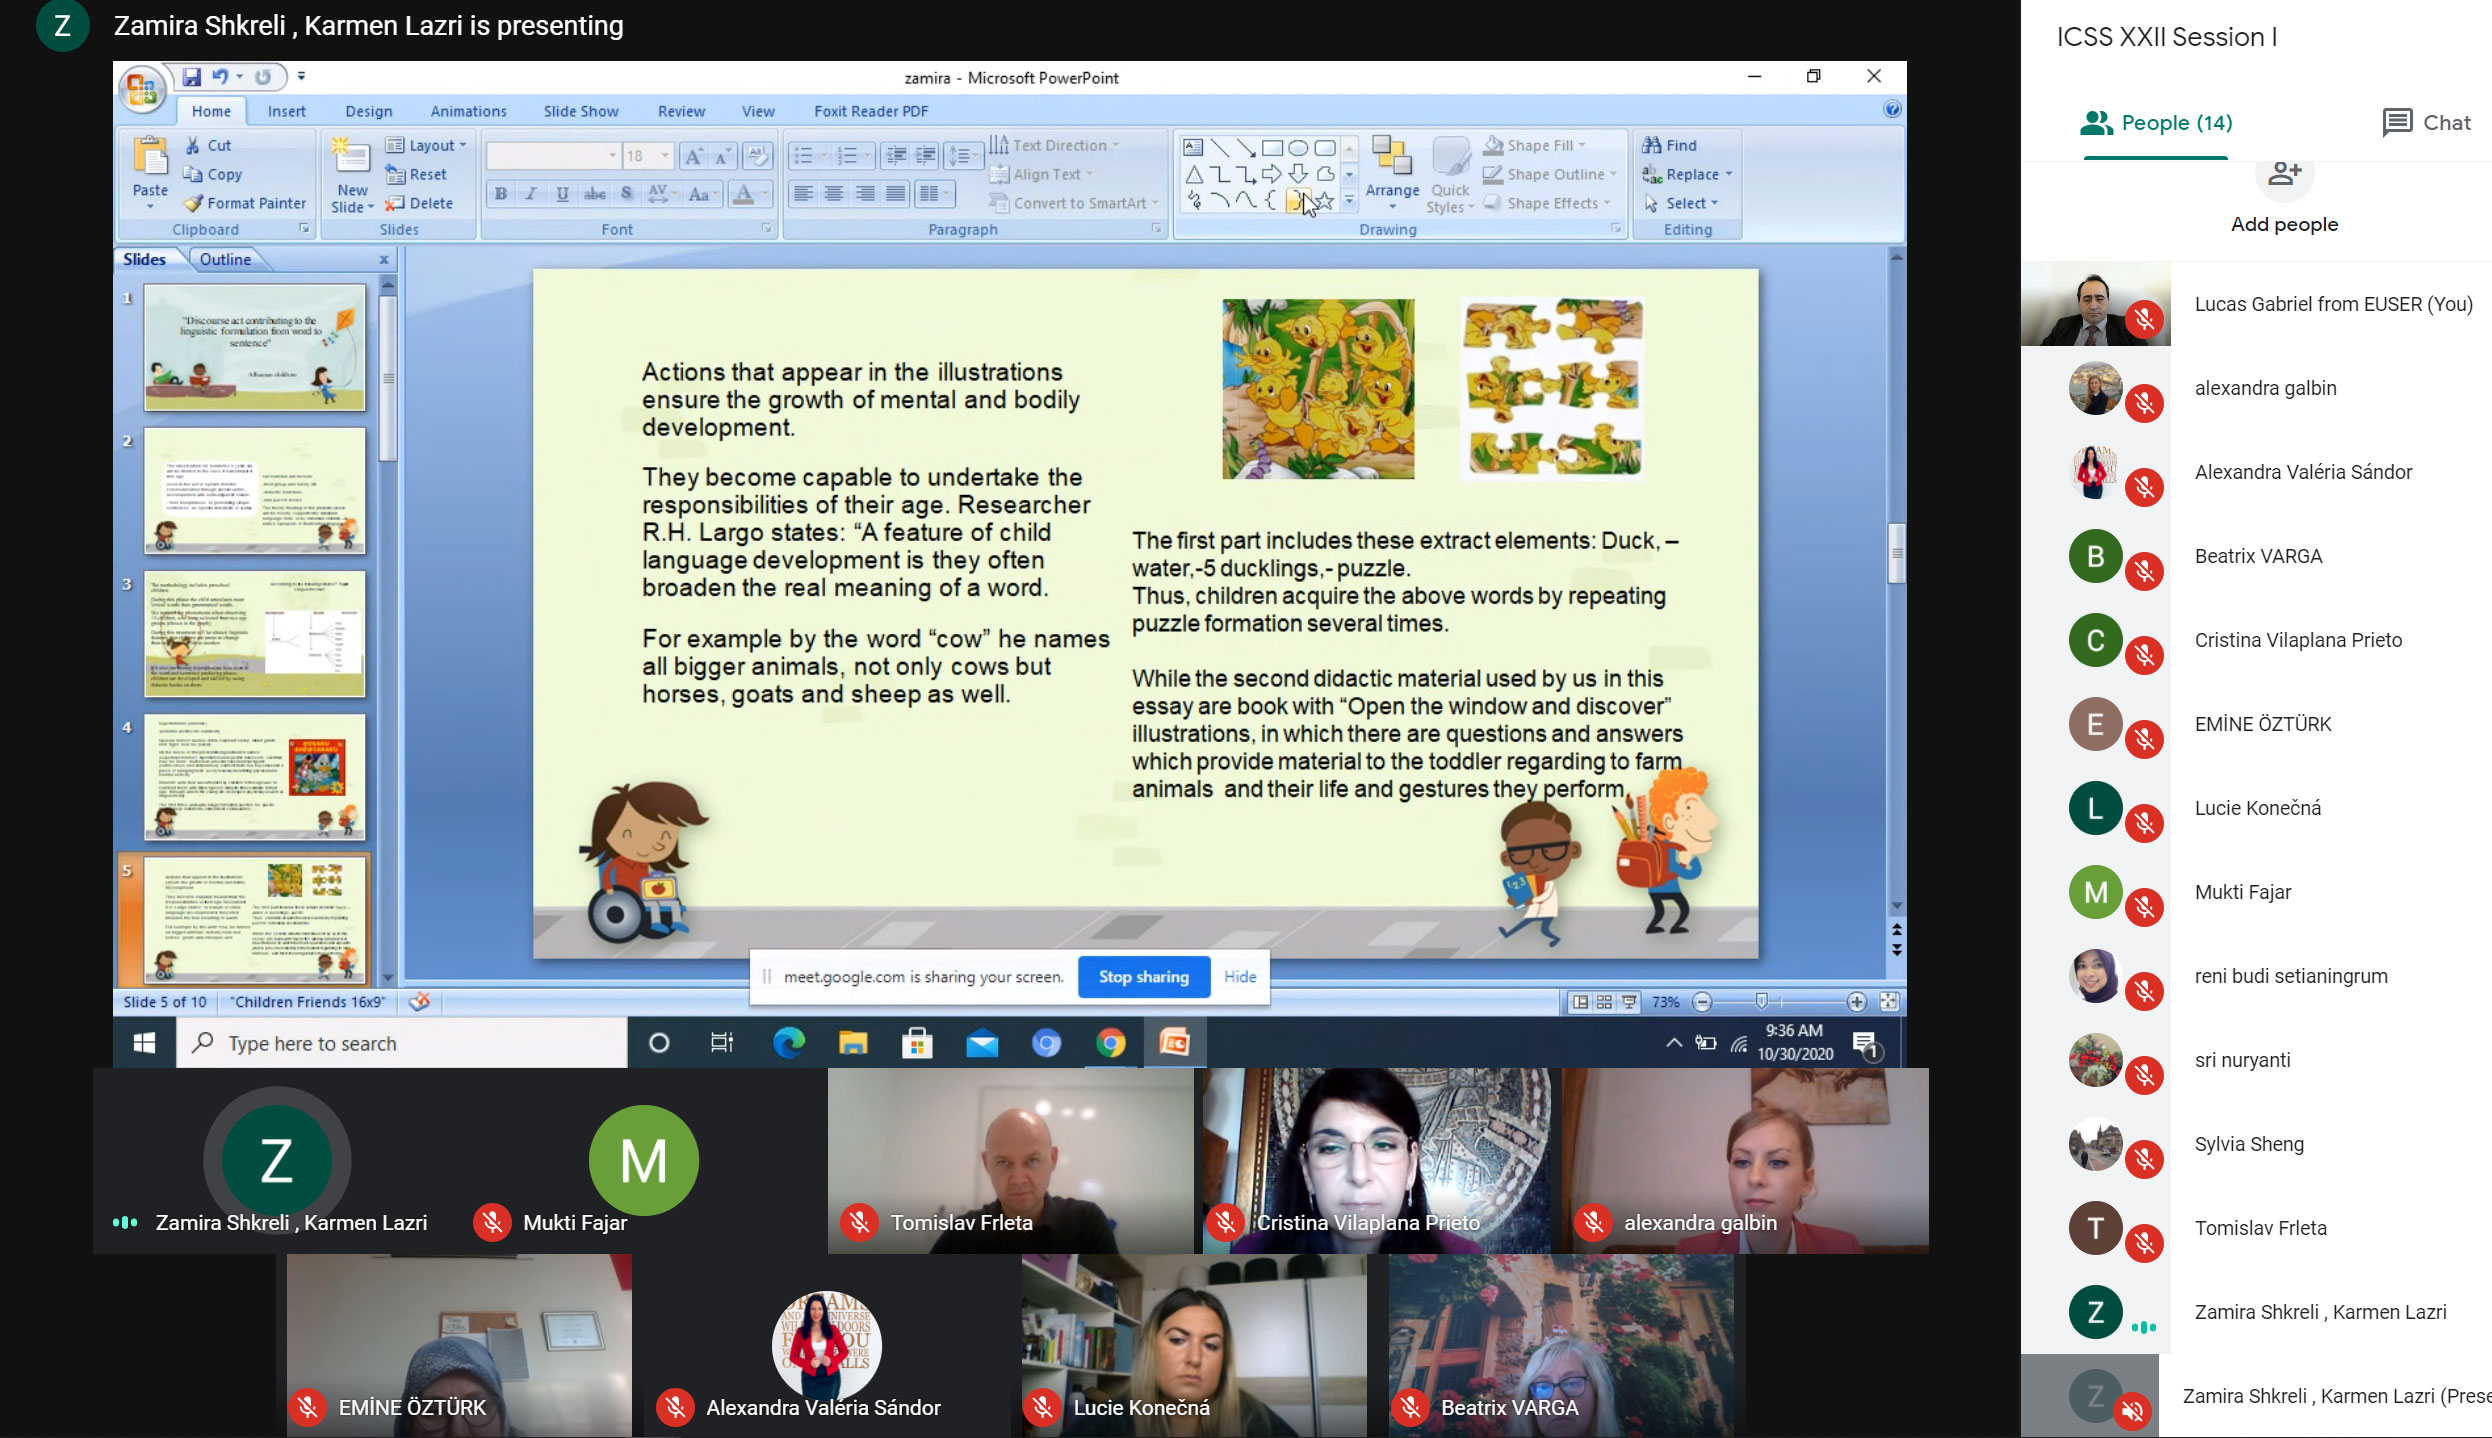
Task: Toggle Bold formatting
Action: pyautogui.click(x=501, y=194)
